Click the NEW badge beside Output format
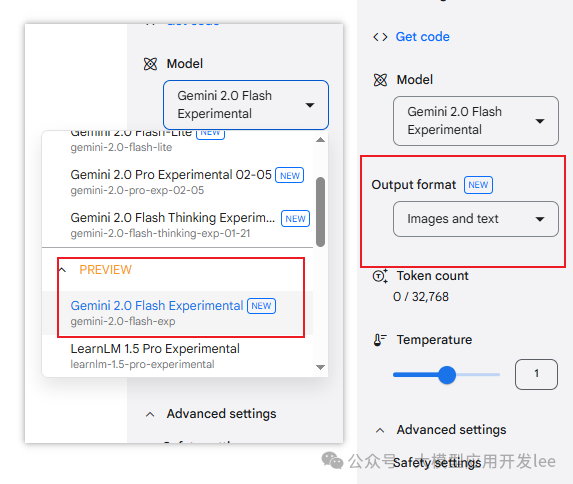573x484 pixels. [478, 185]
